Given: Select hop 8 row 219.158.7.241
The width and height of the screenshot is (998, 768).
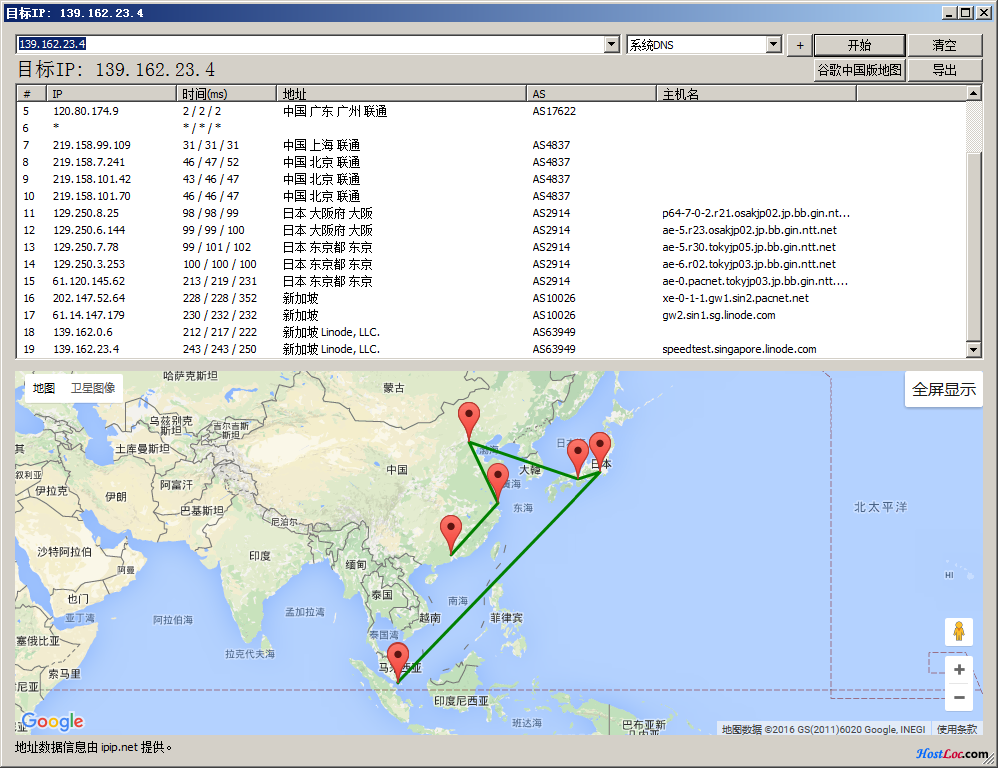Looking at the screenshot, I should pyautogui.click(x=490, y=162).
